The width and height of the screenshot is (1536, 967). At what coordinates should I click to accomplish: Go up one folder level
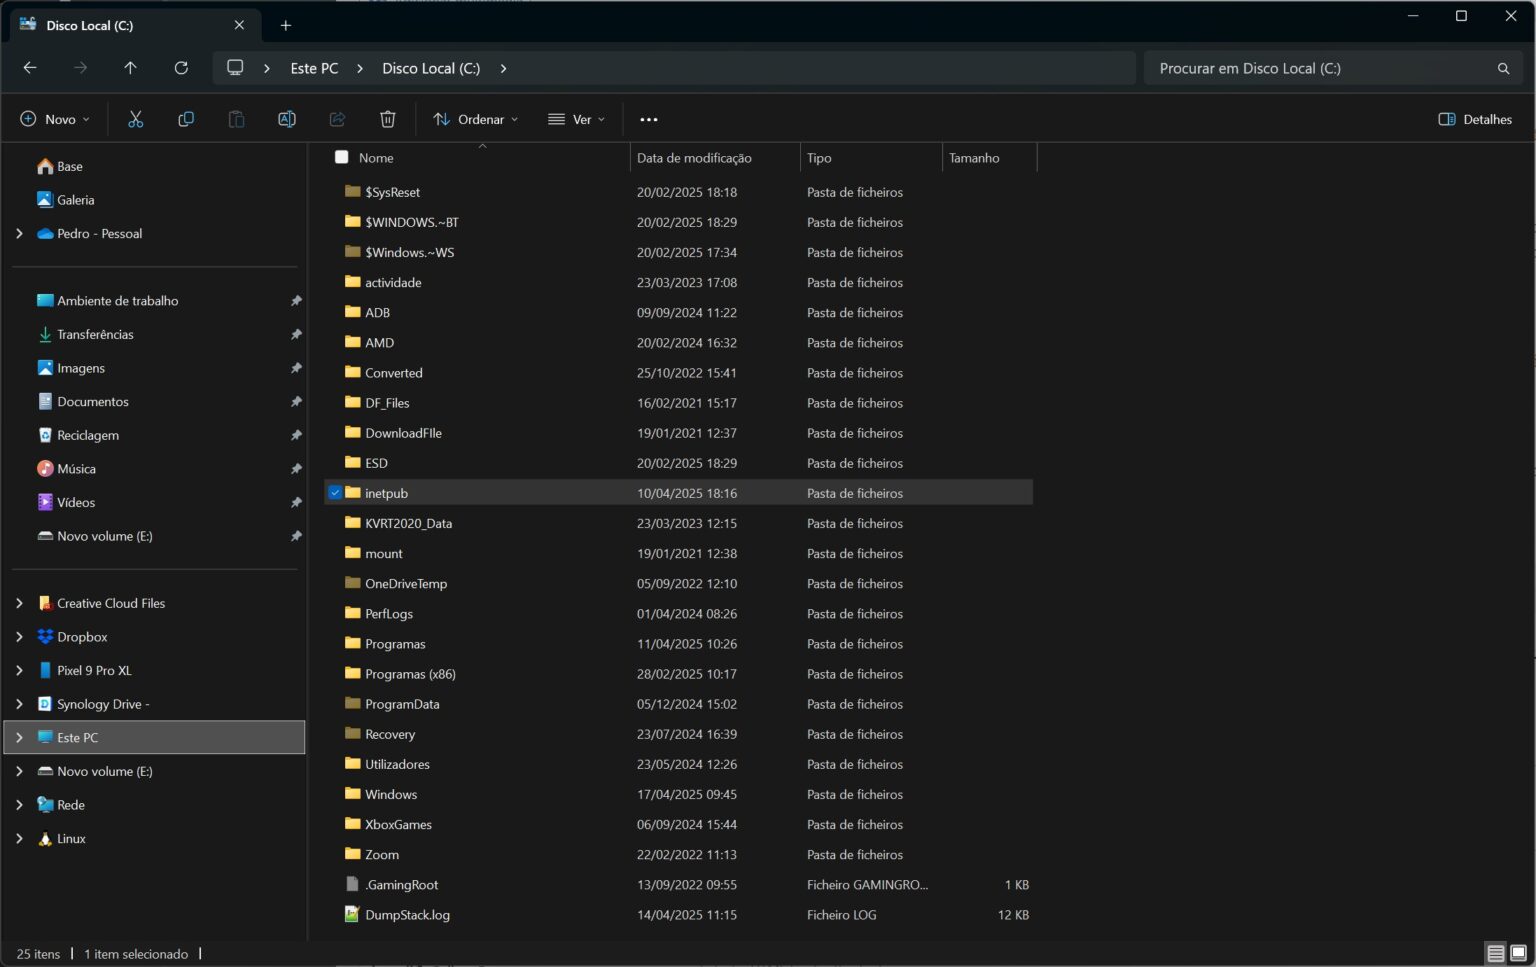130,68
